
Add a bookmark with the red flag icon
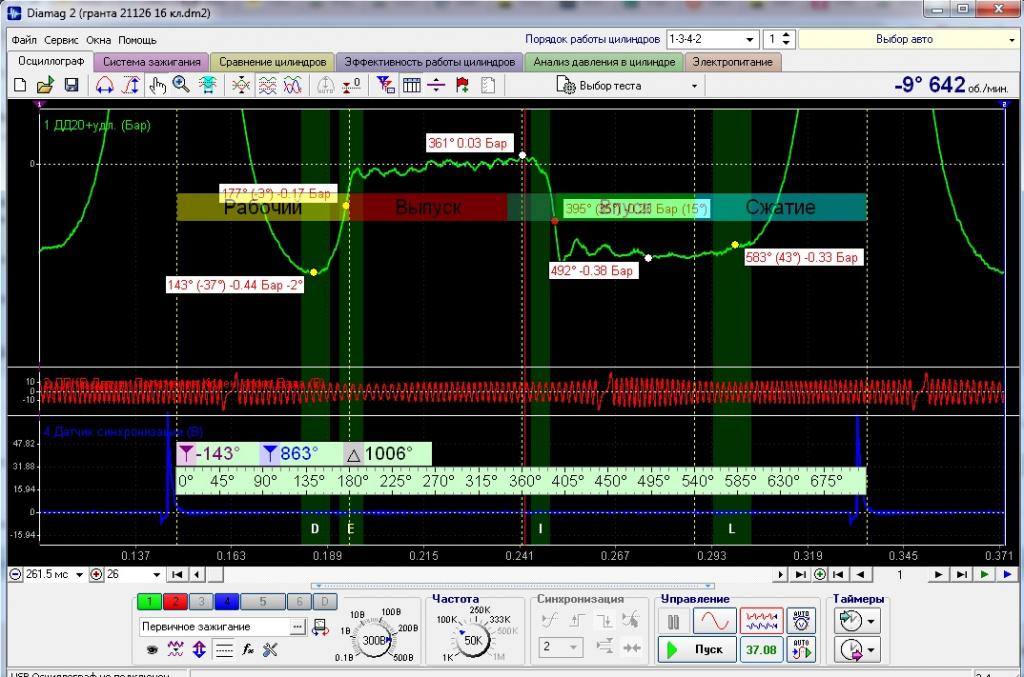coord(462,86)
